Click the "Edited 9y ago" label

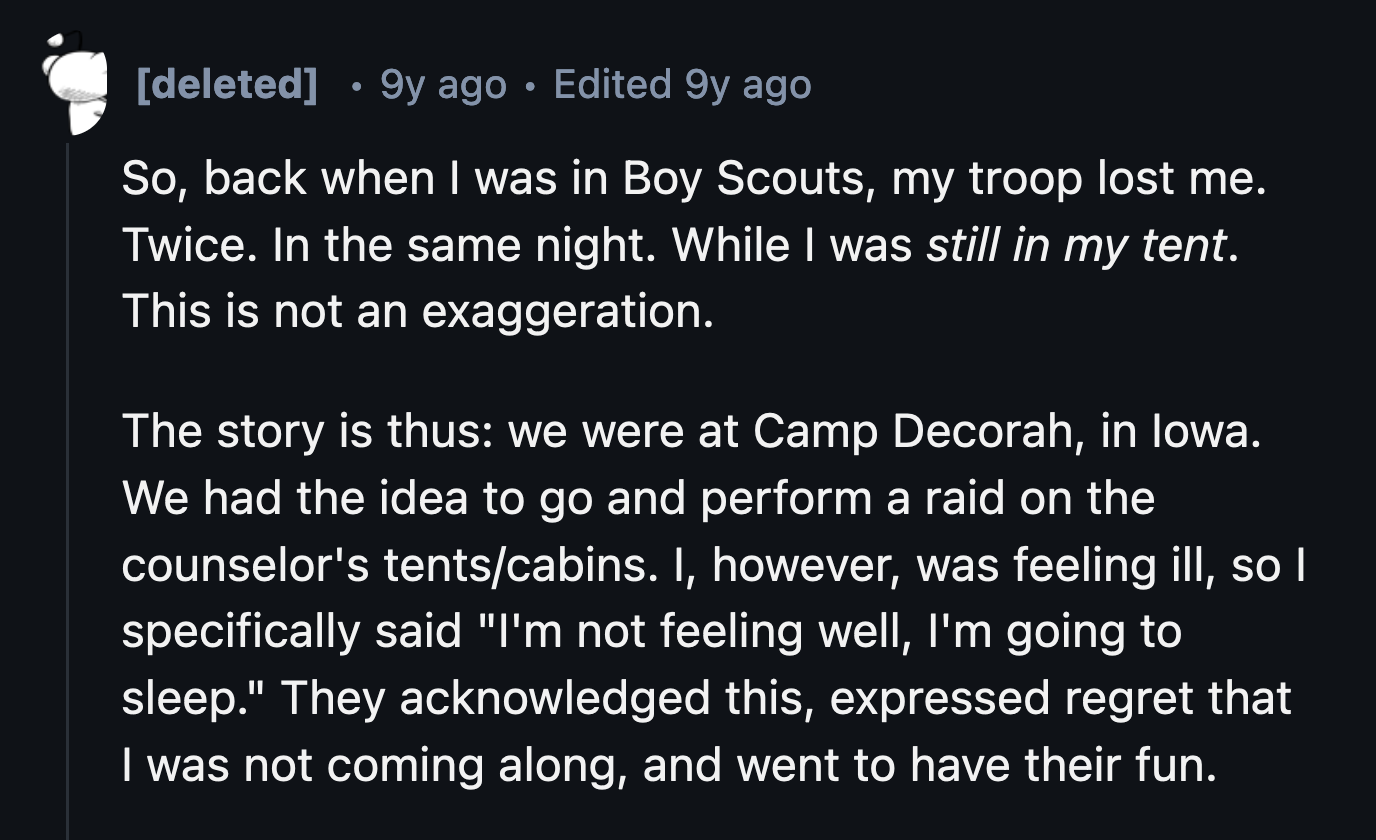(x=682, y=85)
